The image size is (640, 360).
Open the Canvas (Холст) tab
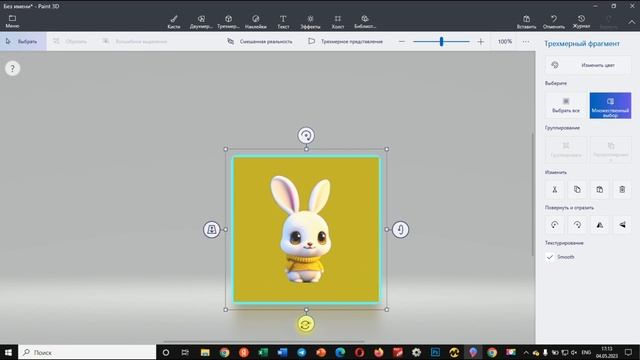(x=338, y=22)
